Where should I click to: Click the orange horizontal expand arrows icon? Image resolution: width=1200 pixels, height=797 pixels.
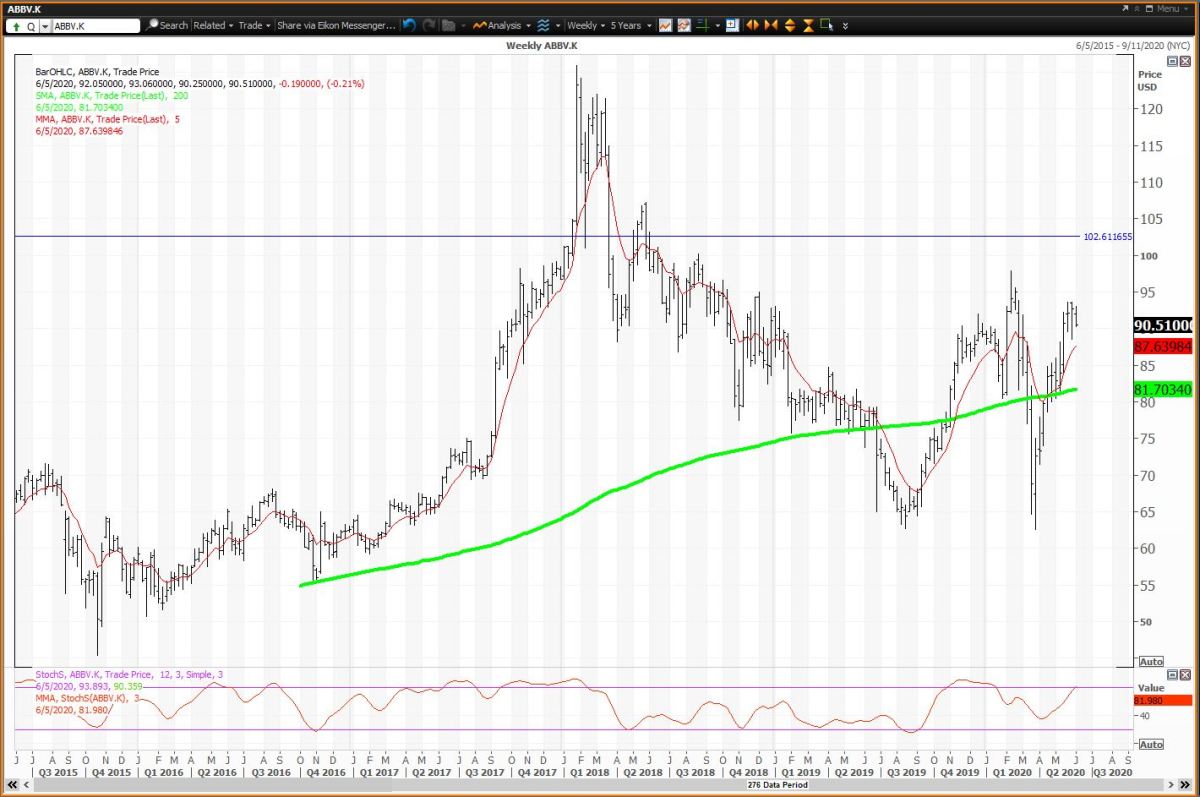[x=753, y=25]
